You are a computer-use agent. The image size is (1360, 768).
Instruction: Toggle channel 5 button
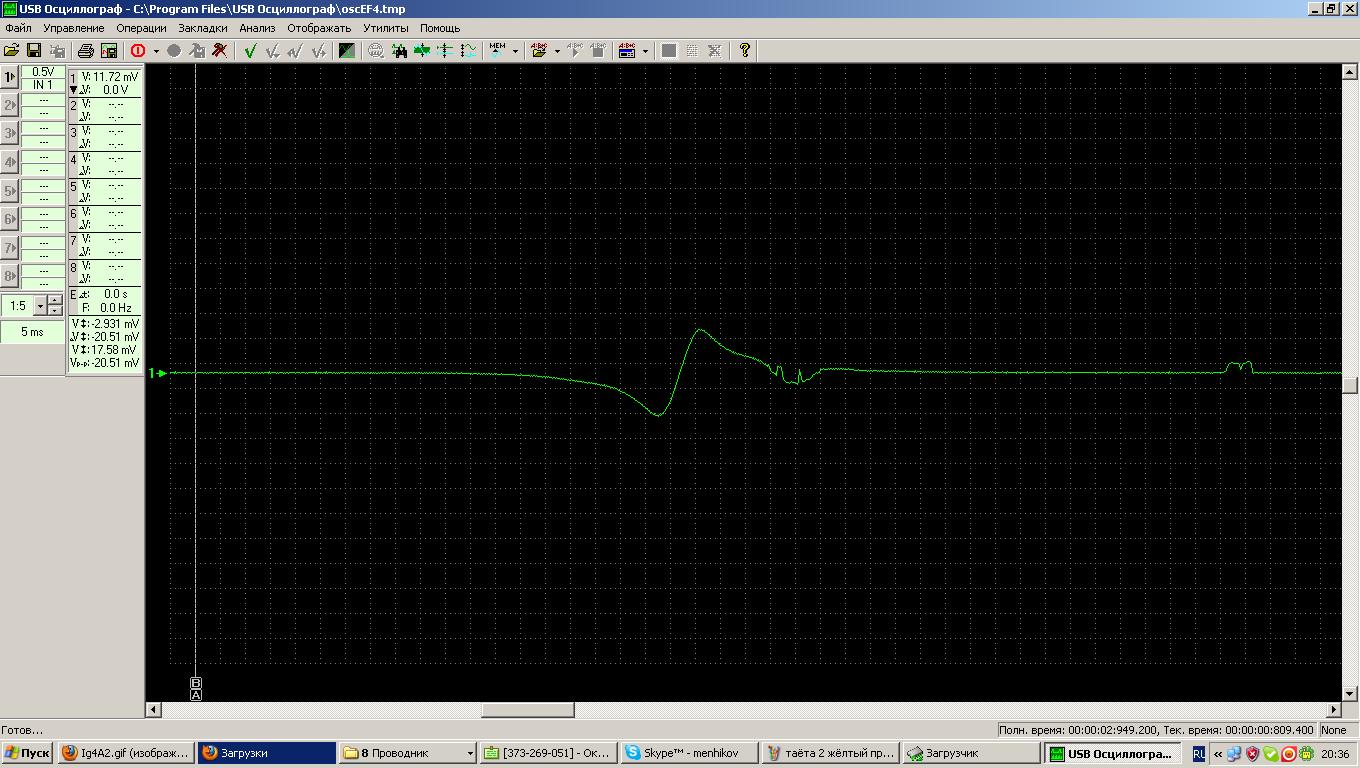tap(10, 191)
